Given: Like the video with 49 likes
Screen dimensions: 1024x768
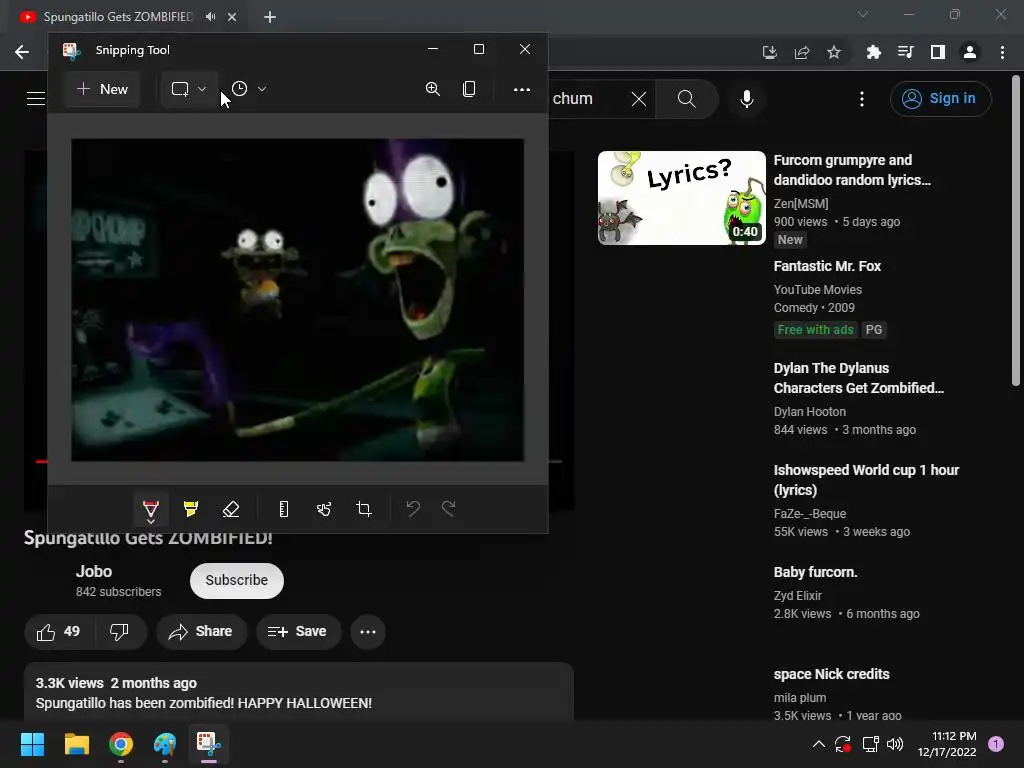Looking at the screenshot, I should pos(59,632).
